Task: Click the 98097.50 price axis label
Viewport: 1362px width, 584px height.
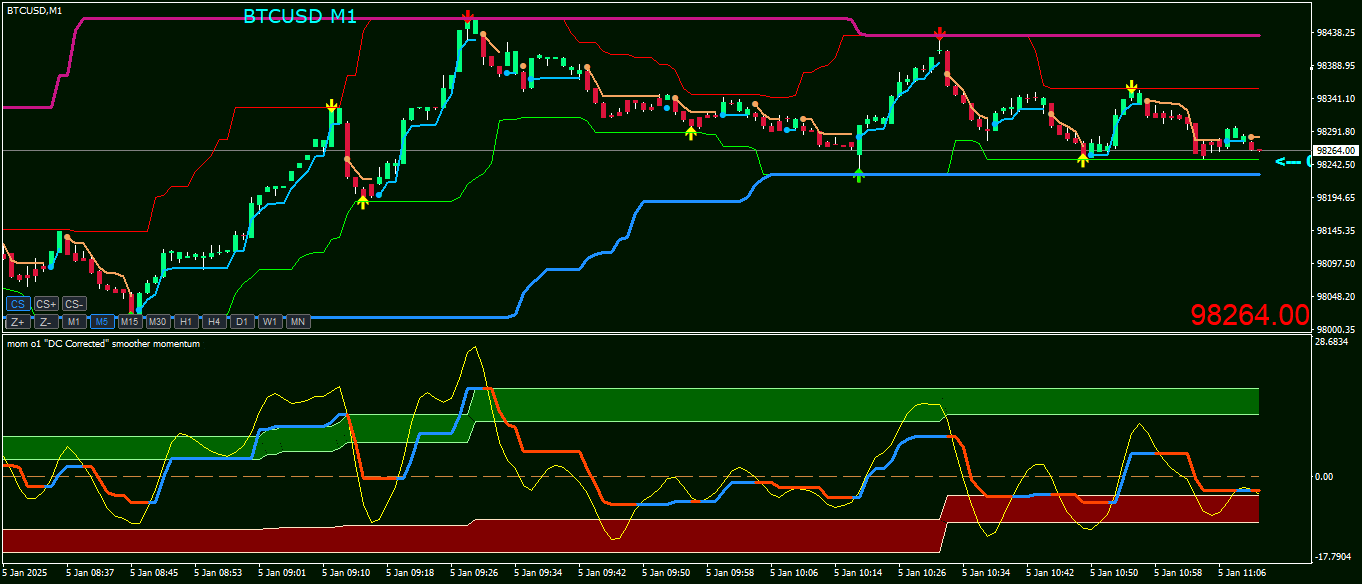Action: click(x=1336, y=264)
